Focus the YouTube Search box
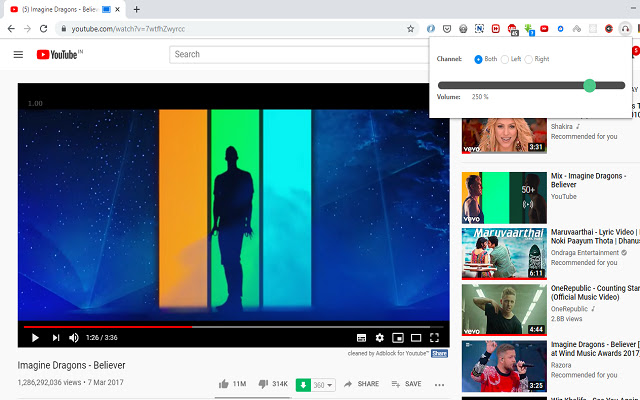This screenshot has width=640, height=400. click(299, 54)
